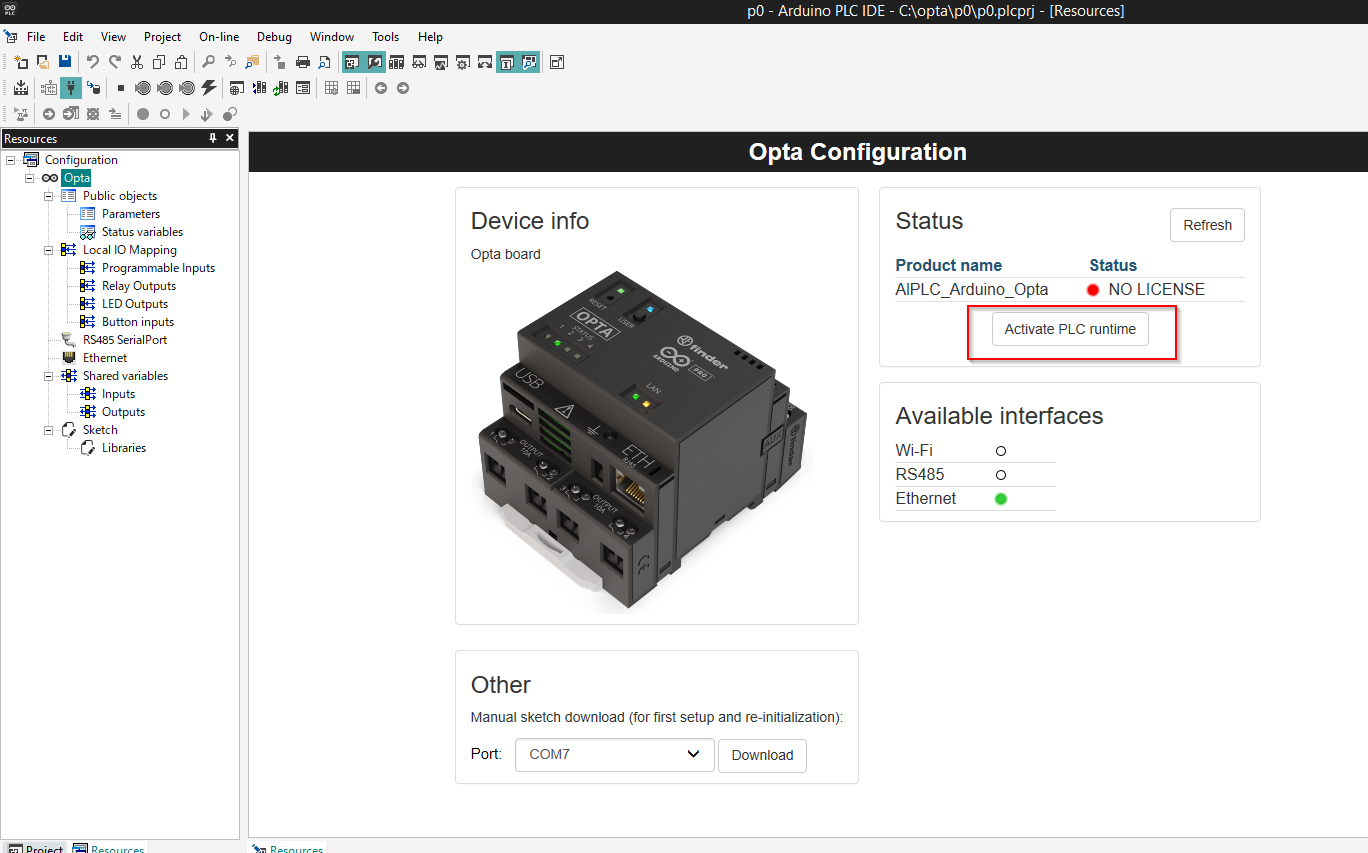Viewport: 1368px width, 853px height.
Task: Click the Open project folder icon
Action: 43,62
